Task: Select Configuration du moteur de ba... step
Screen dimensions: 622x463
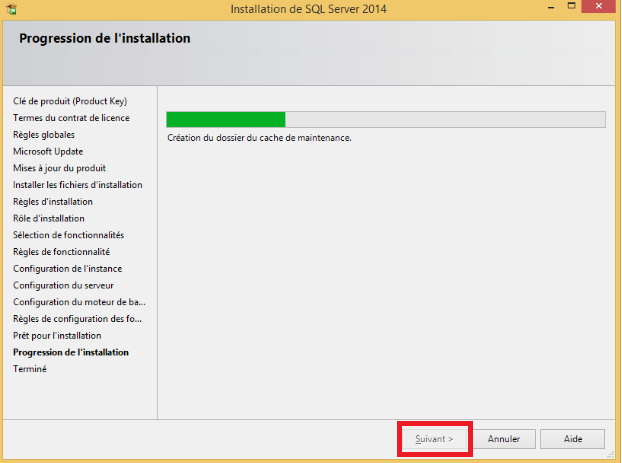Action: (x=79, y=302)
